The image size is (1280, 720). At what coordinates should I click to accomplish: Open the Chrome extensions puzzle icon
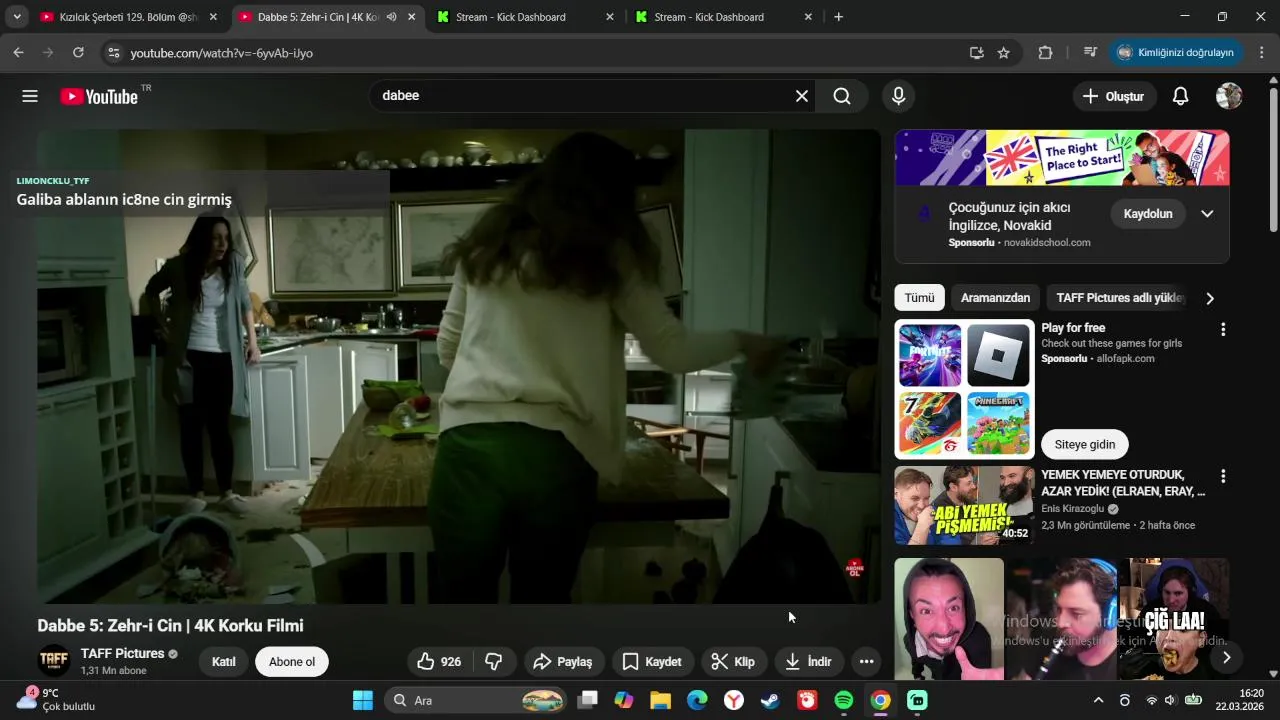click(1045, 52)
